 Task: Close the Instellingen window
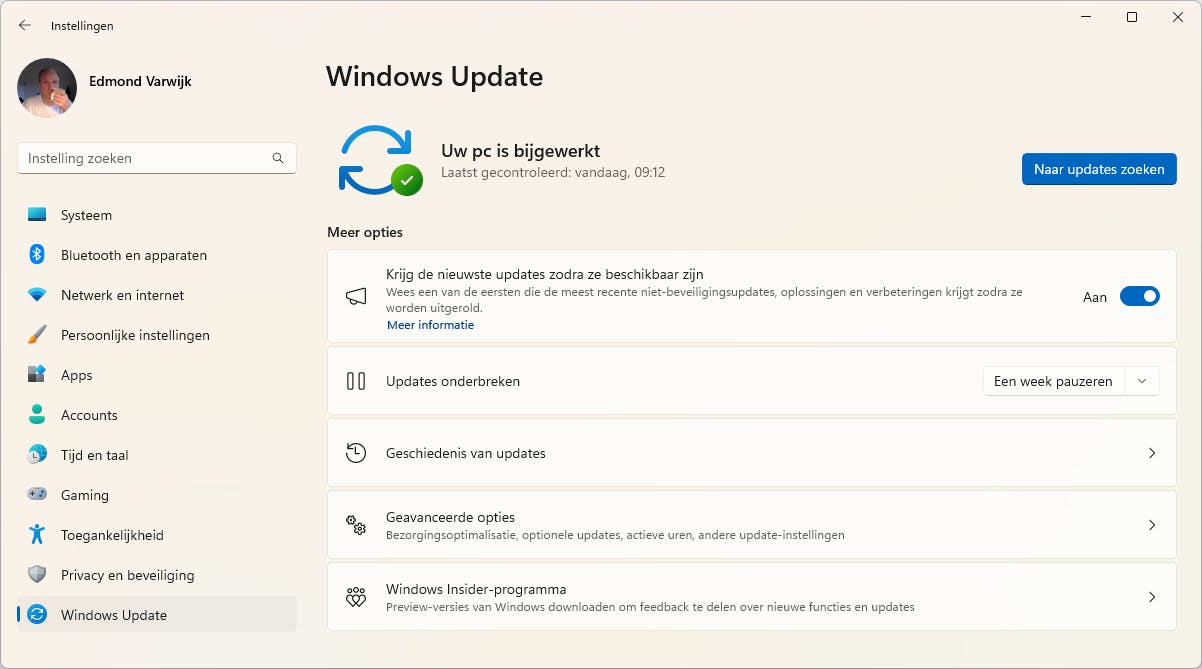pos(1178,17)
